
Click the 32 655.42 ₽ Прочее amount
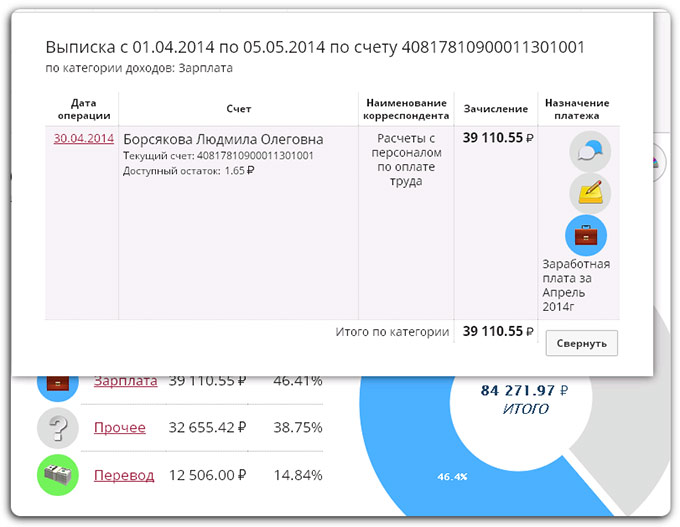coord(207,428)
